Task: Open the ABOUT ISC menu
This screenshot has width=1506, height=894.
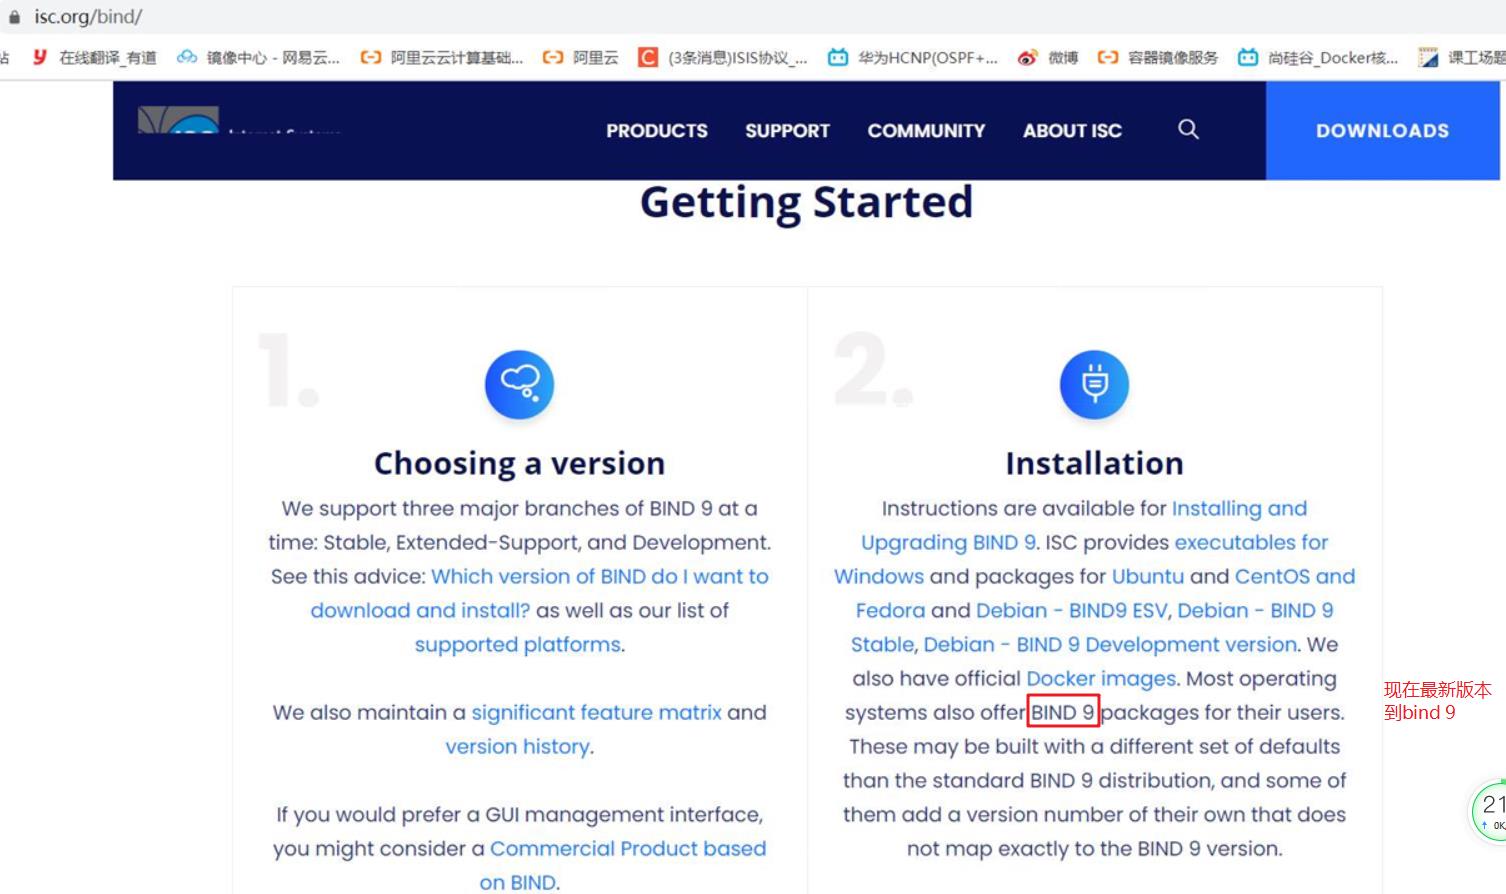Action: (x=1072, y=131)
